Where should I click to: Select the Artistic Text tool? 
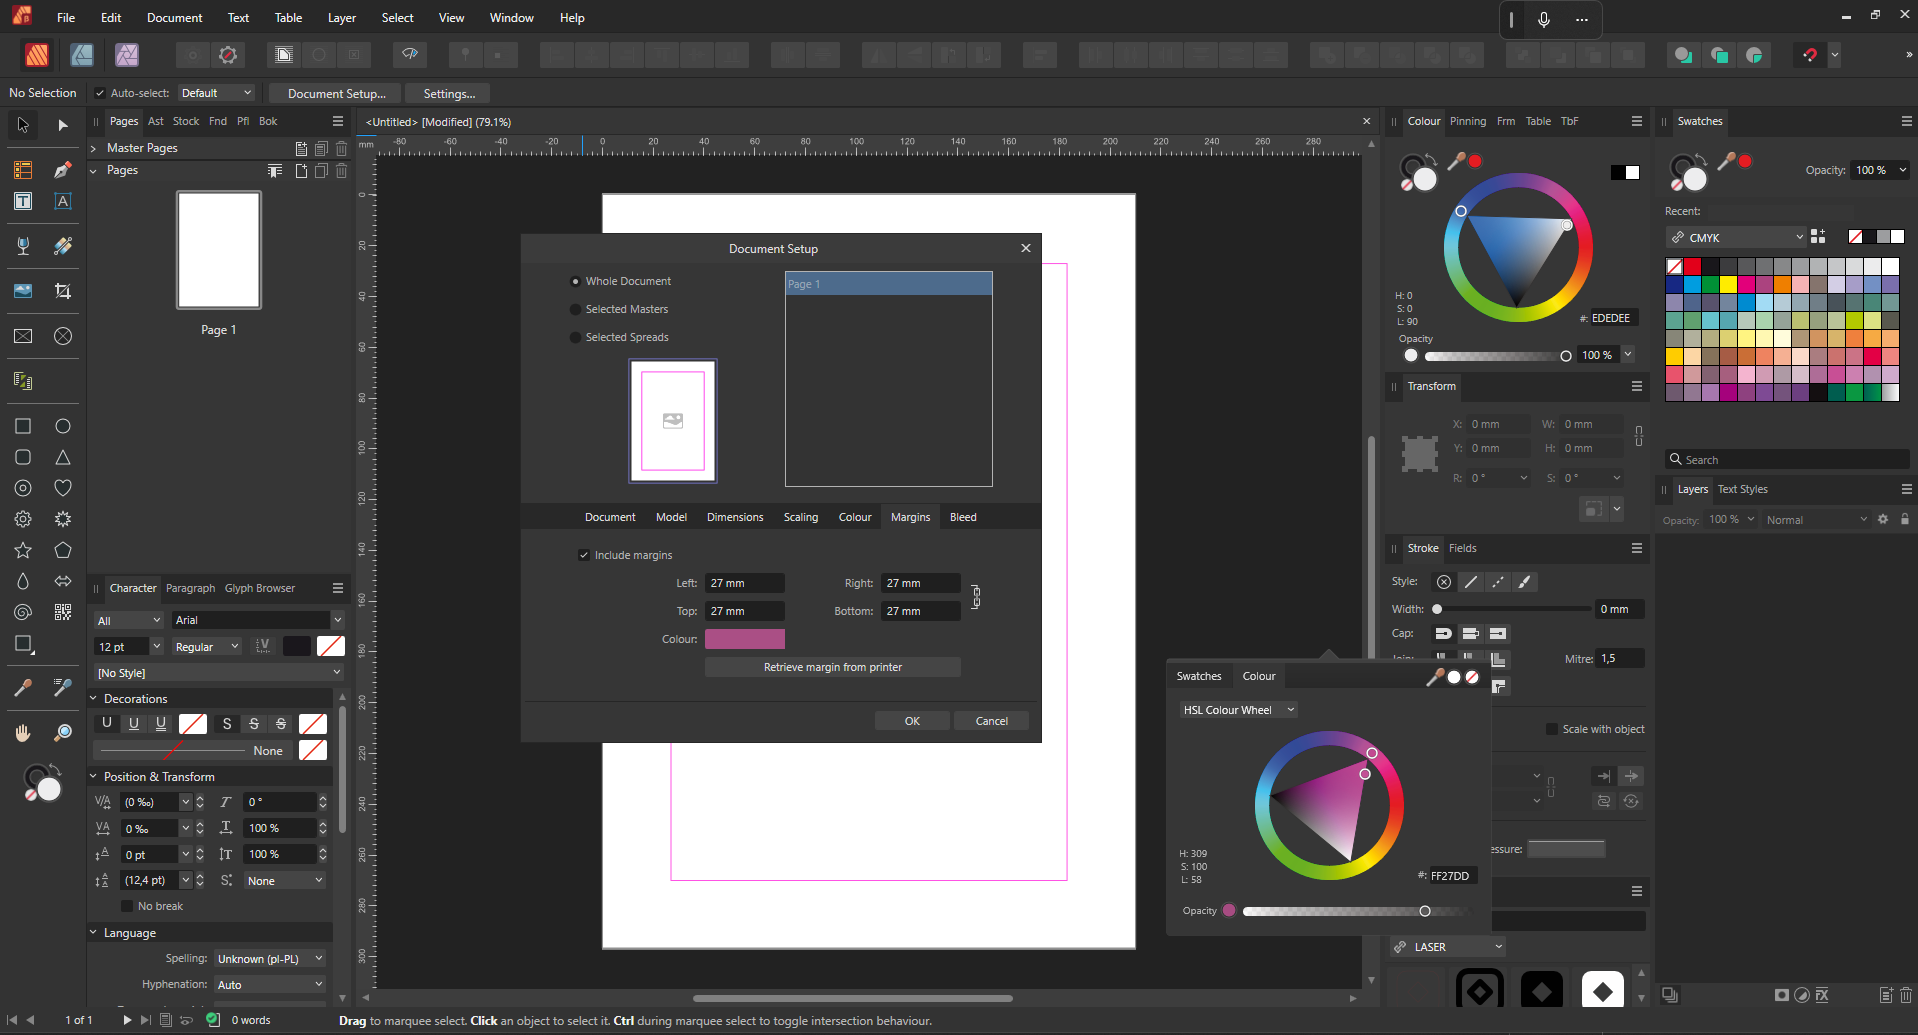[x=62, y=201]
